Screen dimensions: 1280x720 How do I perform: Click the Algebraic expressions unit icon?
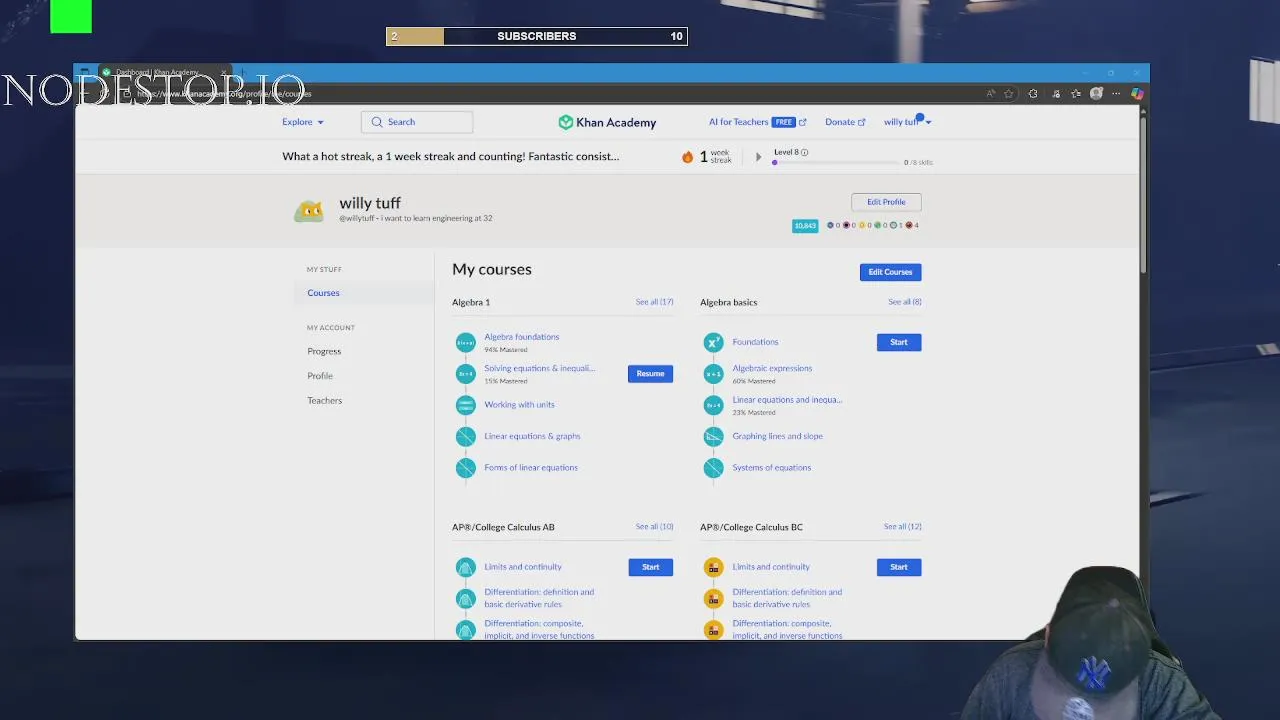[713, 374]
